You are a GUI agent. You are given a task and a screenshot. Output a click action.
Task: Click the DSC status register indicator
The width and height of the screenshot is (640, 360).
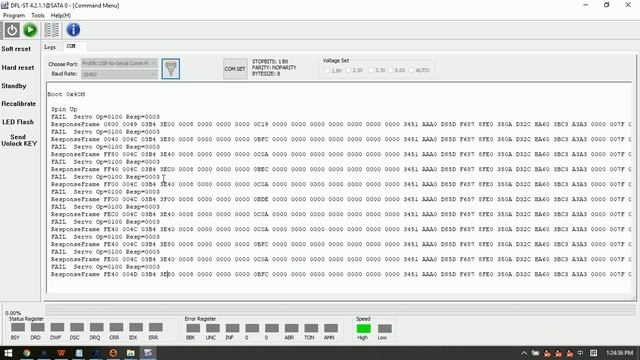pos(77,327)
